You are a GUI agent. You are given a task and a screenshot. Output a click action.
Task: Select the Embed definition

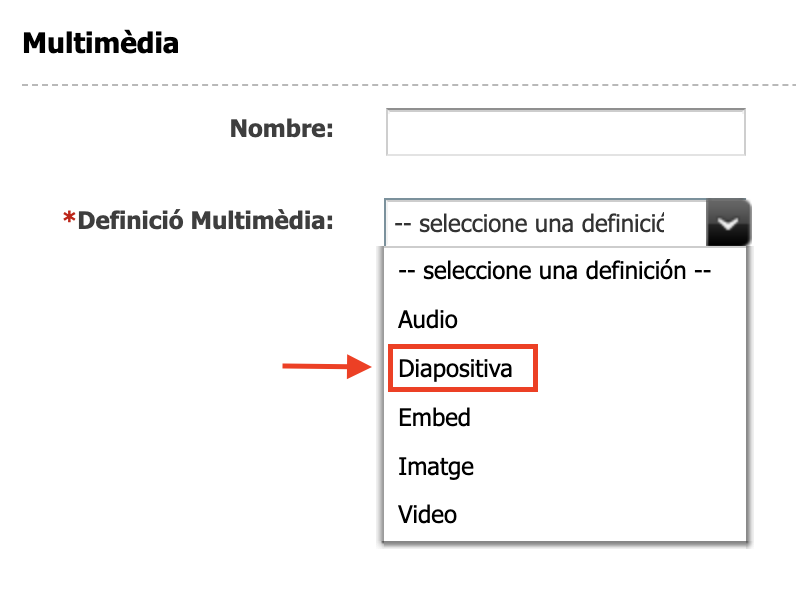click(434, 417)
